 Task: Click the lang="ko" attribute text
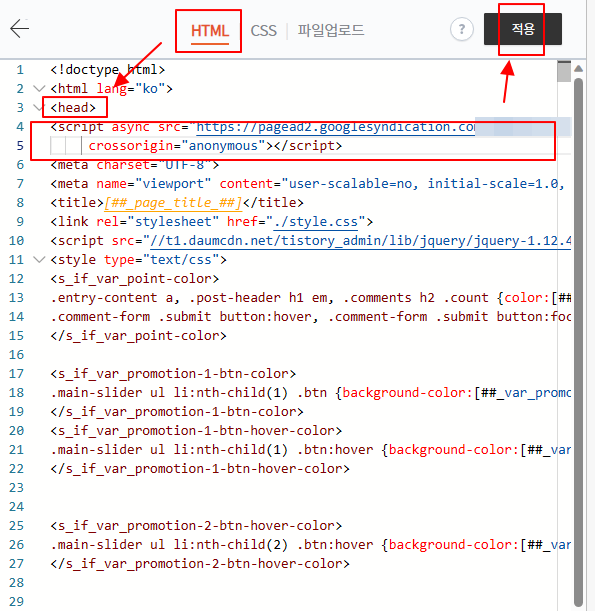[131, 88]
